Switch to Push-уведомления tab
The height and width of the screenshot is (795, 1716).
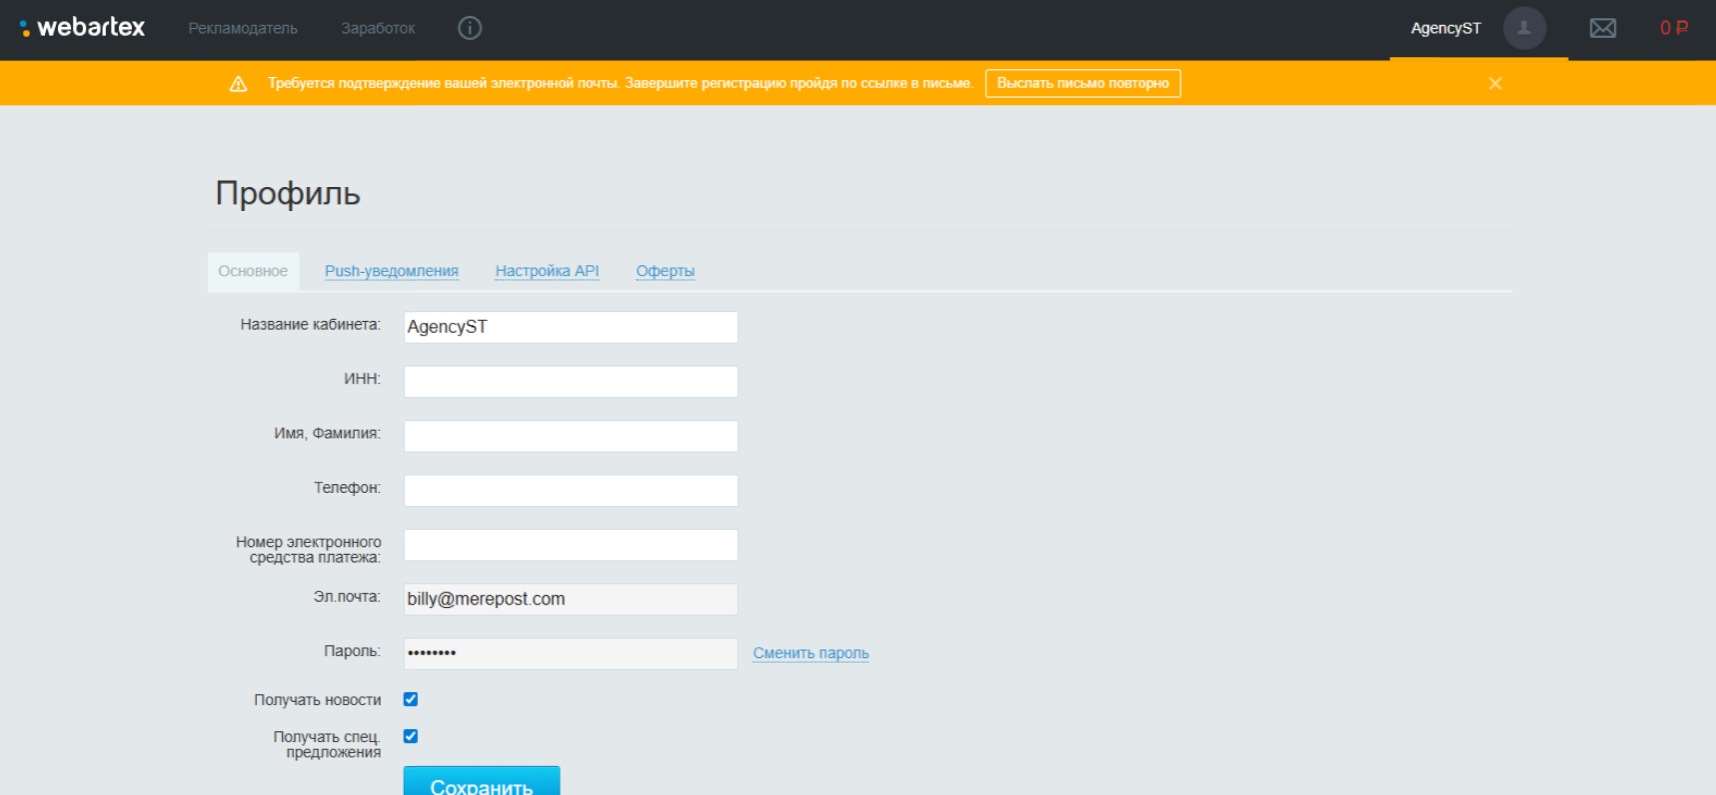tap(391, 271)
